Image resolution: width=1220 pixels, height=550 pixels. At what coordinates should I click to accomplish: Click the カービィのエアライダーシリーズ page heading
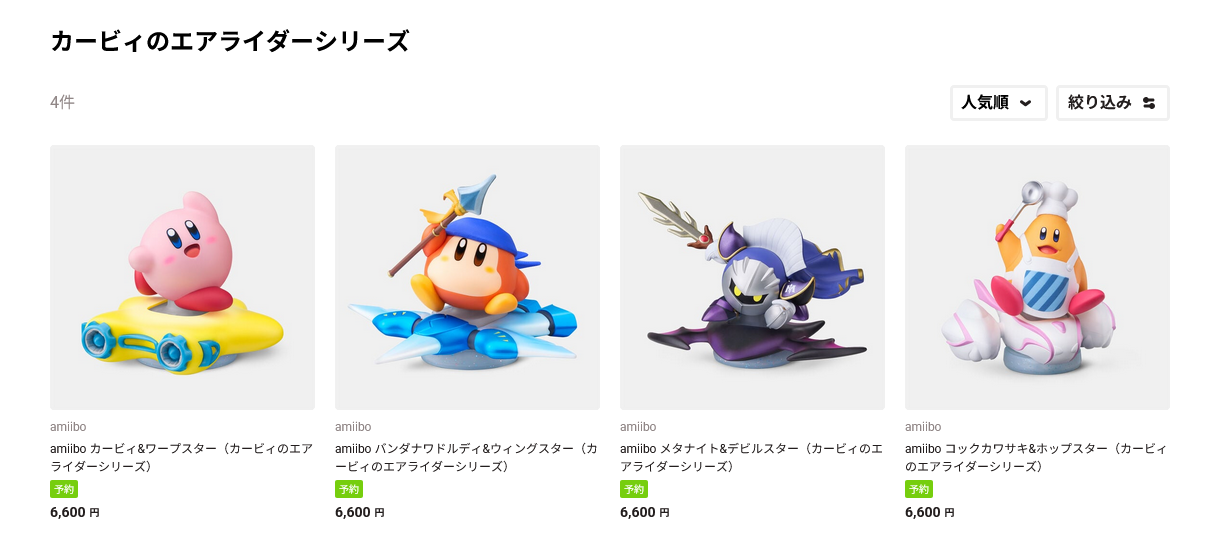[230, 41]
